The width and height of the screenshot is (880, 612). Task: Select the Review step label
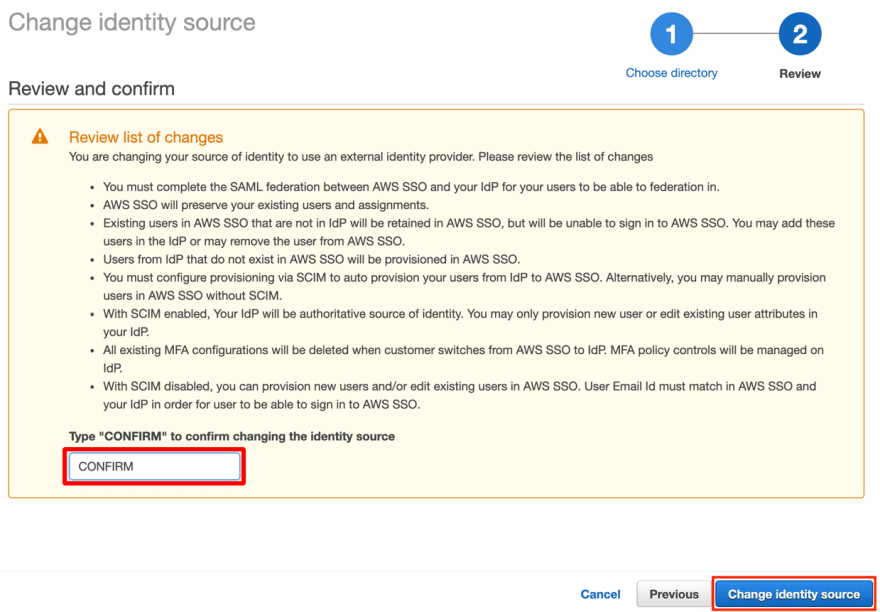[x=800, y=74]
